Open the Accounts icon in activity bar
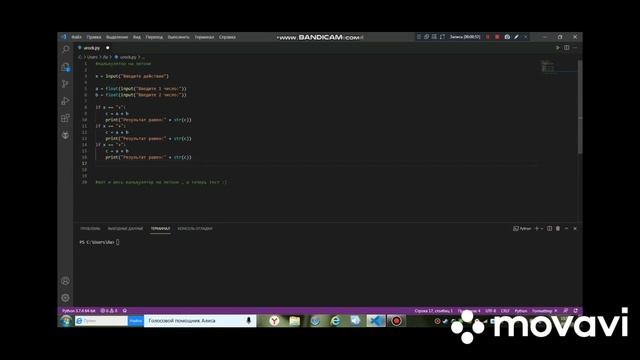The width and height of the screenshot is (640, 360). click(x=65, y=281)
